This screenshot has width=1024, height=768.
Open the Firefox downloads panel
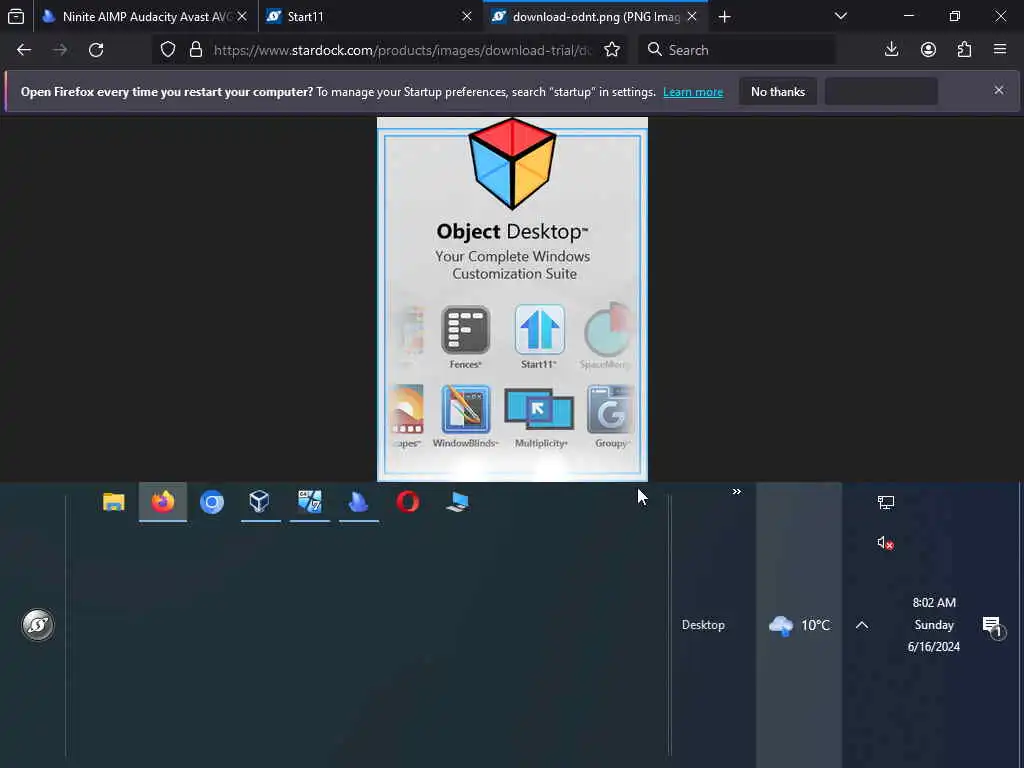tap(891, 50)
